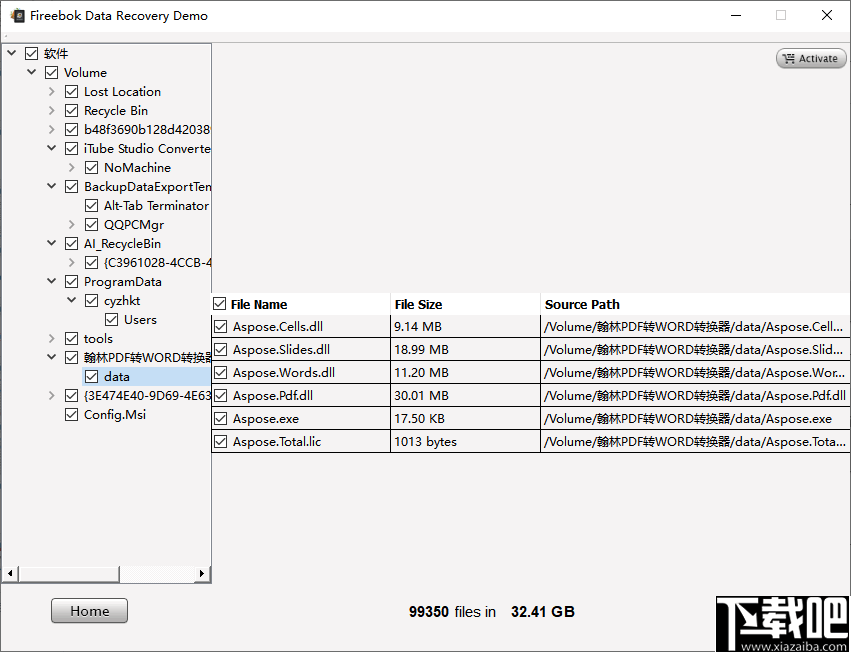The width and height of the screenshot is (851, 652).
Task: Click the shopping cart icon on Activate button
Action: (x=789, y=58)
